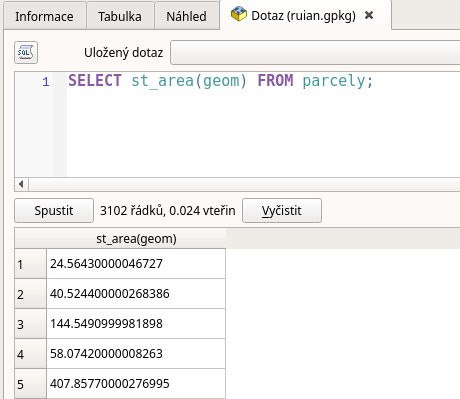Click the Vyčistit button
This screenshot has height=399, width=460.
coord(282,210)
